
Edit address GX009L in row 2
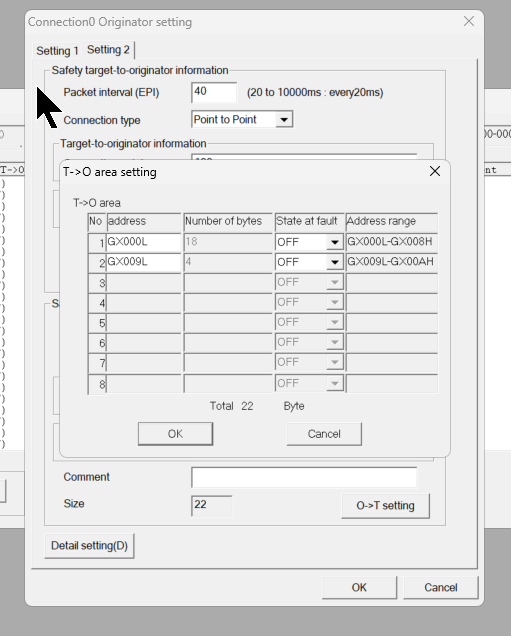point(144,262)
